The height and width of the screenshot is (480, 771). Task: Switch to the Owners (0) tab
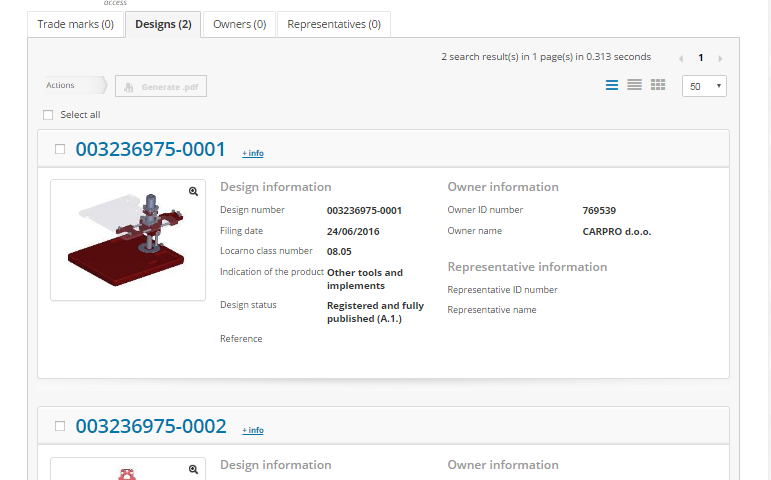click(x=239, y=24)
